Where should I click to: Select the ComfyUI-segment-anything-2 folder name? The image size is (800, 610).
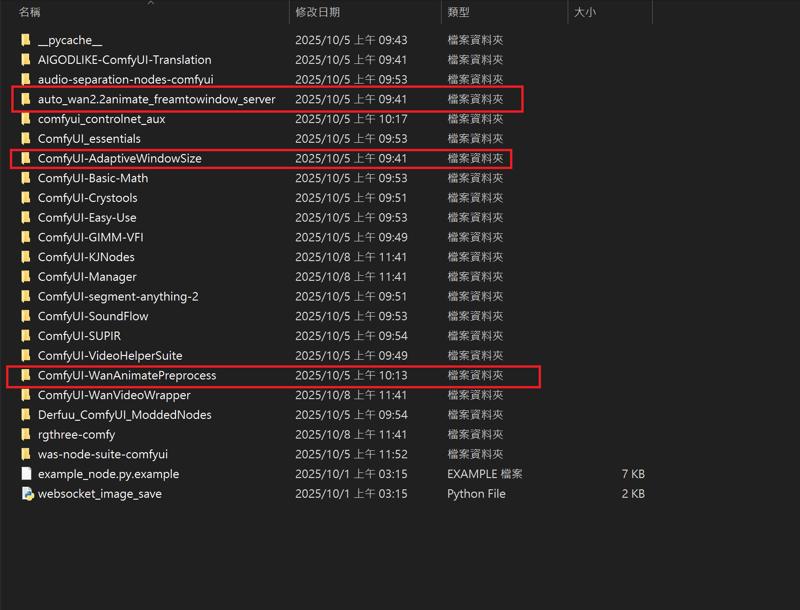[118, 296]
